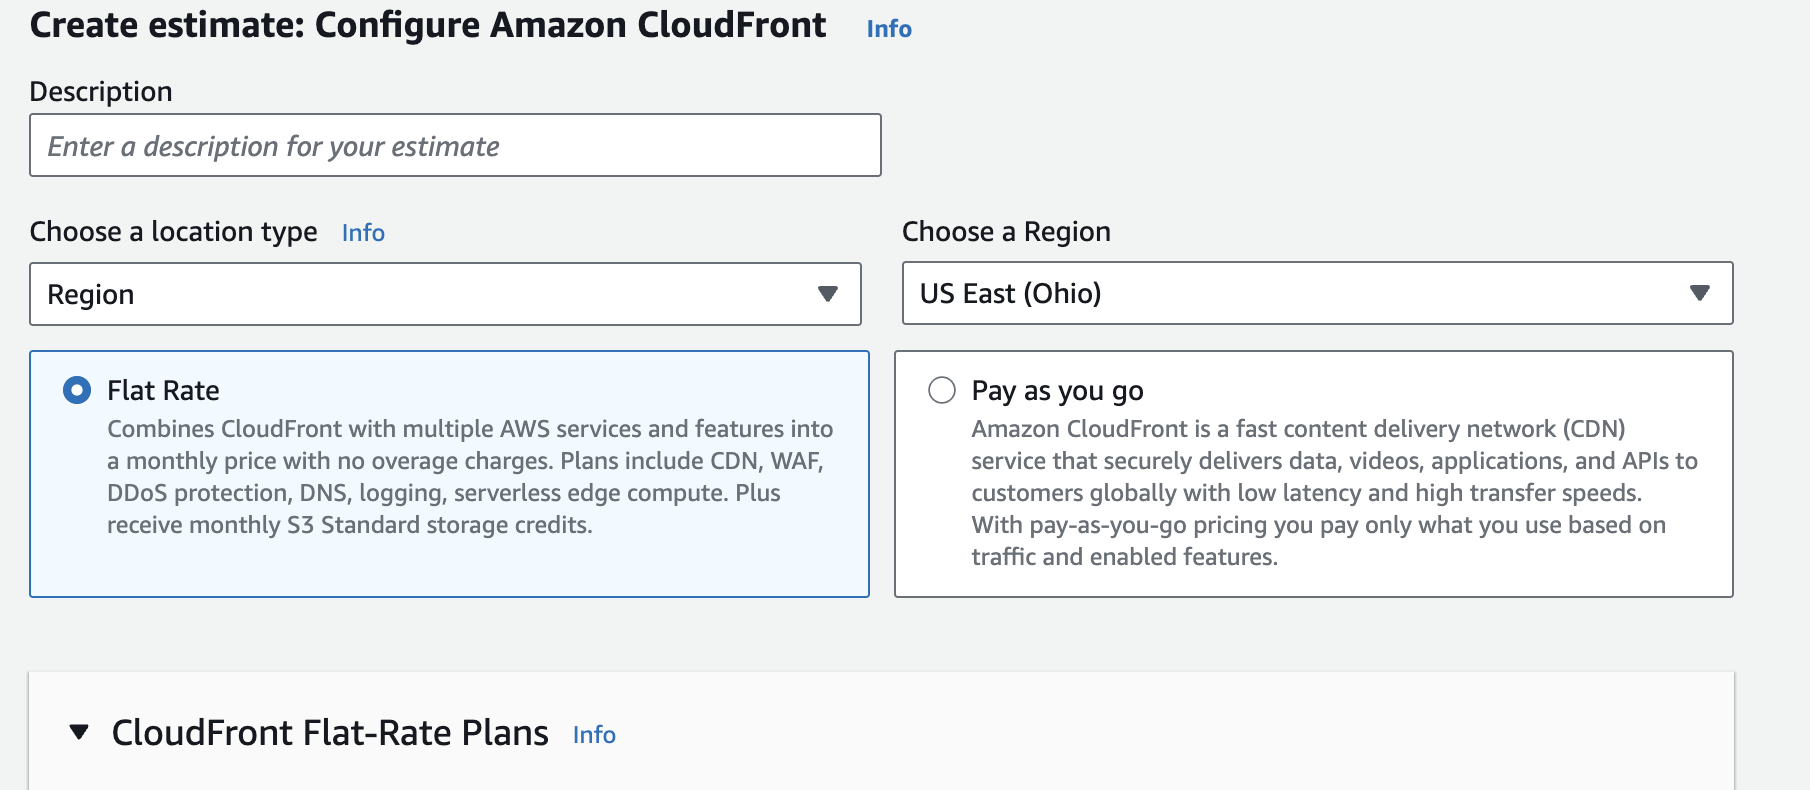
Task: Click the Create estimate page heading
Action: click(x=428, y=25)
